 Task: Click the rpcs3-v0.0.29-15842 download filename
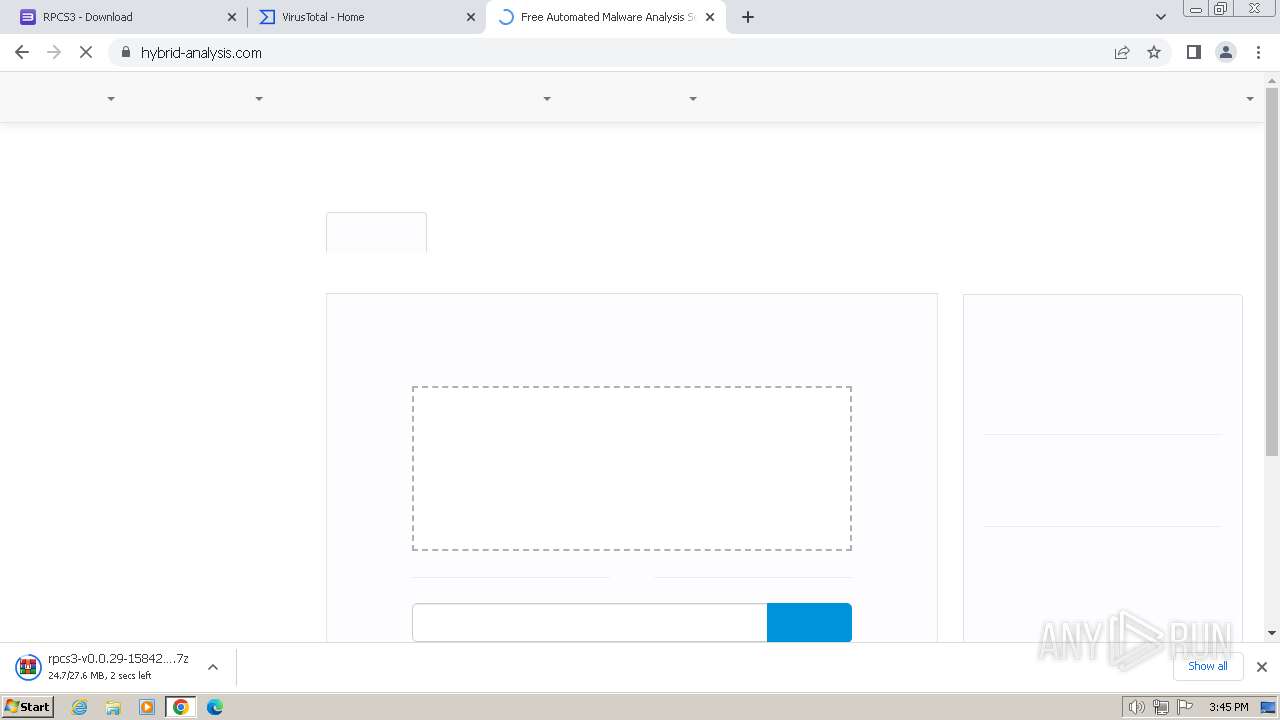118,659
